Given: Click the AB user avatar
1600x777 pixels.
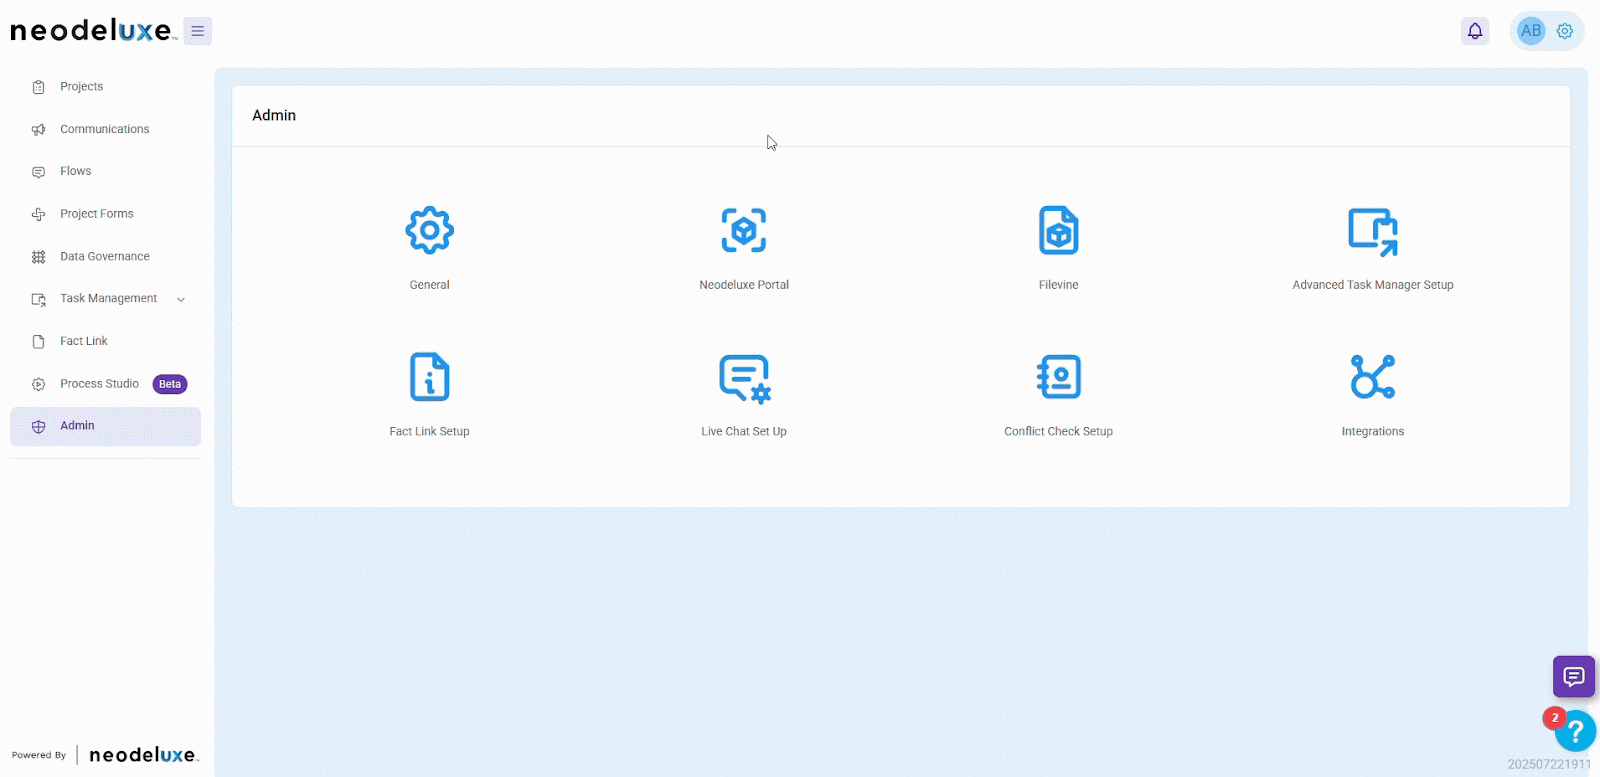Looking at the screenshot, I should tap(1531, 31).
